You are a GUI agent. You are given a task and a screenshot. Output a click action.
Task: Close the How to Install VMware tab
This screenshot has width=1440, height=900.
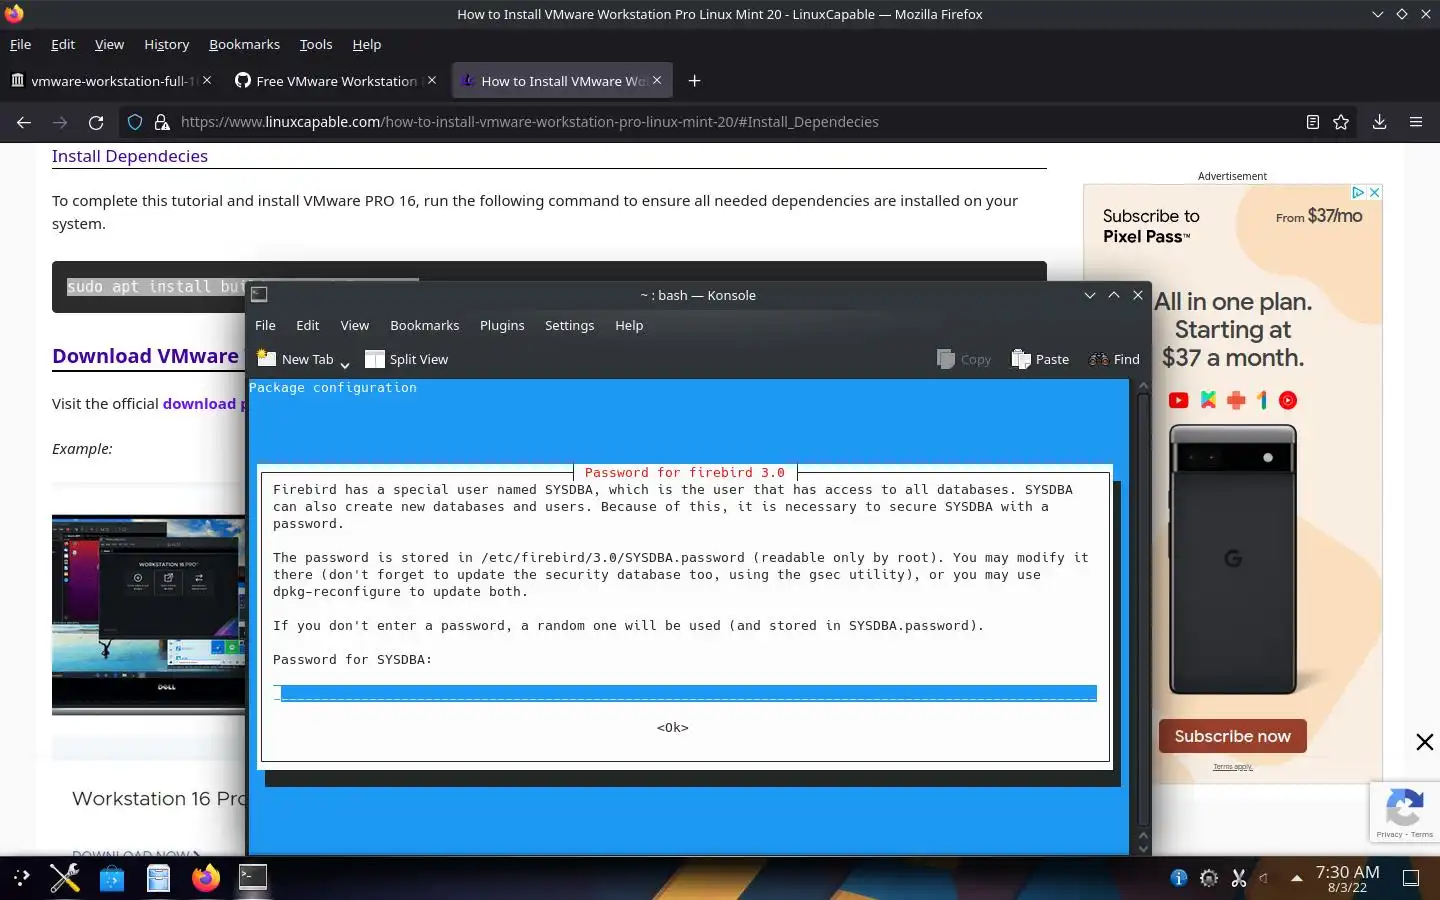pyautogui.click(x=657, y=80)
